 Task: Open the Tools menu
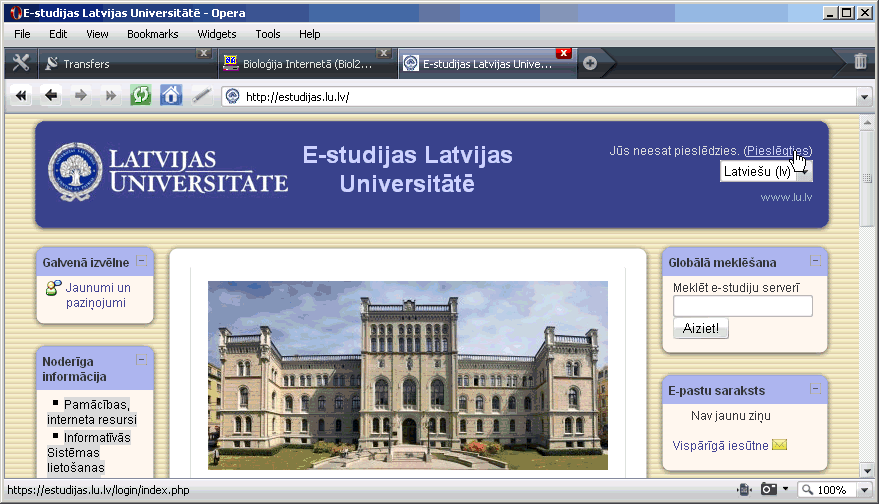pyautogui.click(x=267, y=34)
